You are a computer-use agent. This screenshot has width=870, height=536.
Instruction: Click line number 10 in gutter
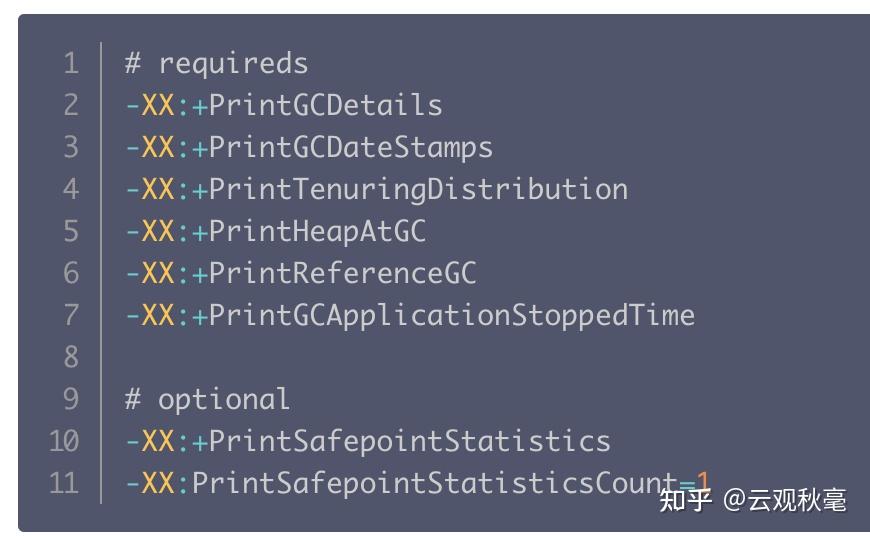coord(64,441)
